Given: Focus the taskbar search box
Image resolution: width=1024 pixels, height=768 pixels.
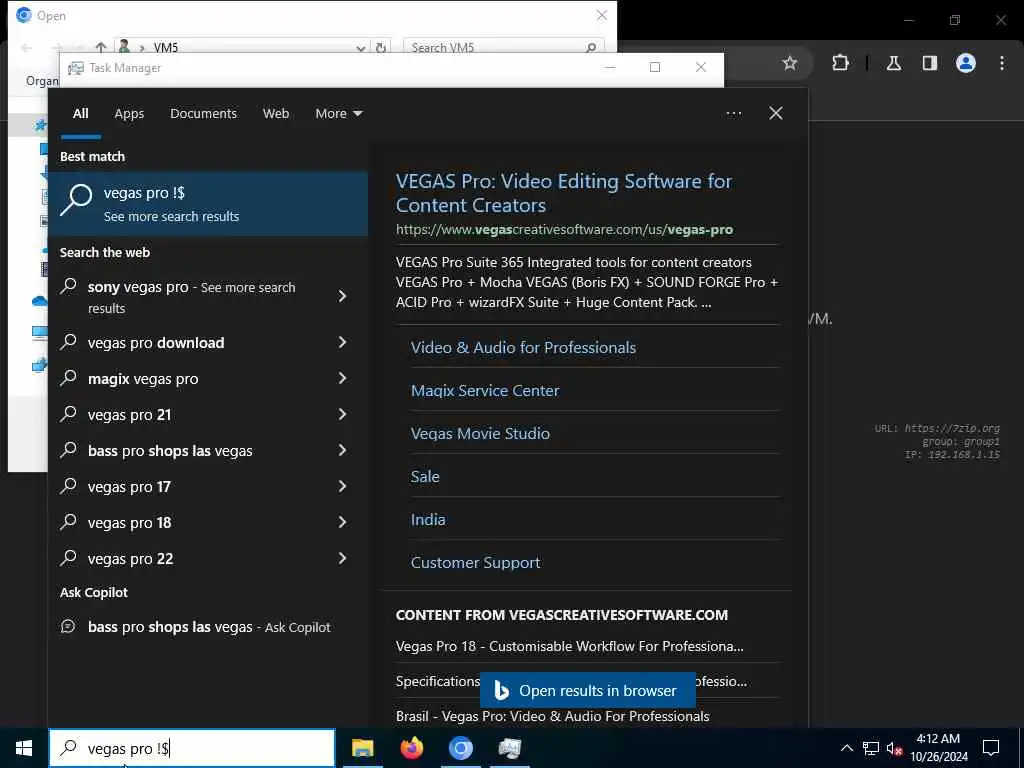Looking at the screenshot, I should pyautogui.click(x=192, y=748).
